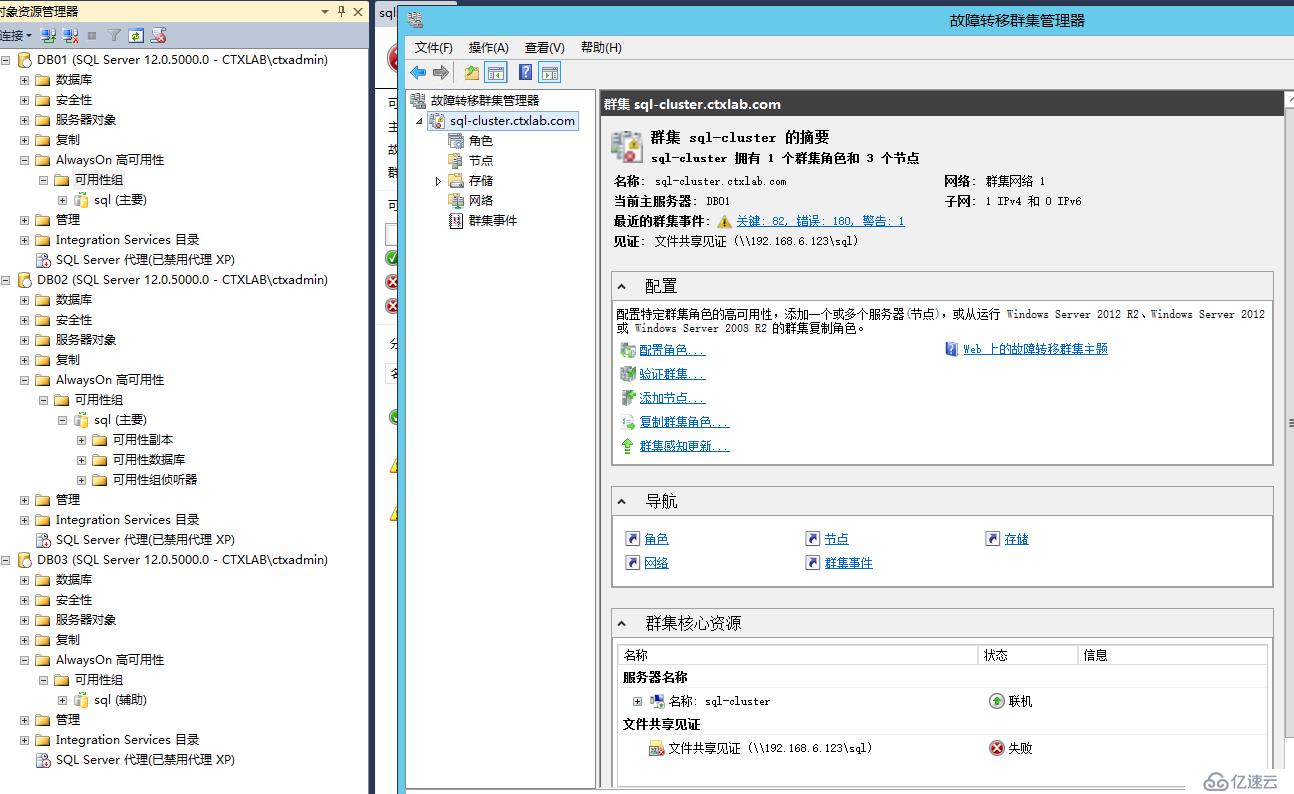Click the last Object Explorer toolbar icon
This screenshot has width=1294, height=794.
pos(158,35)
